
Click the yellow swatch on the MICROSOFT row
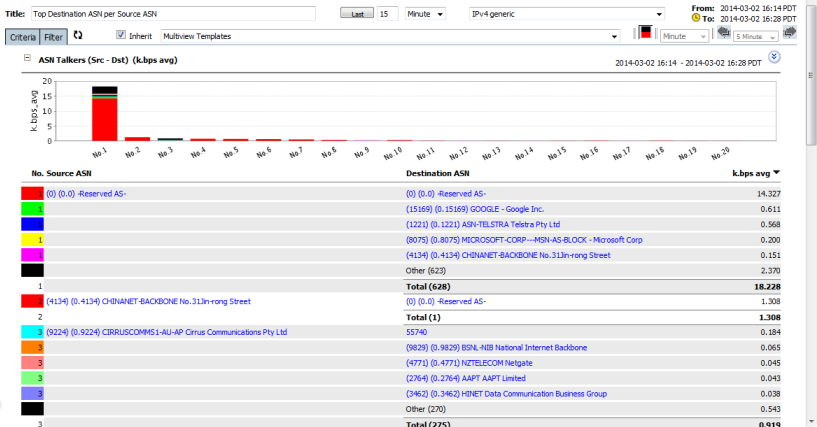pos(32,240)
